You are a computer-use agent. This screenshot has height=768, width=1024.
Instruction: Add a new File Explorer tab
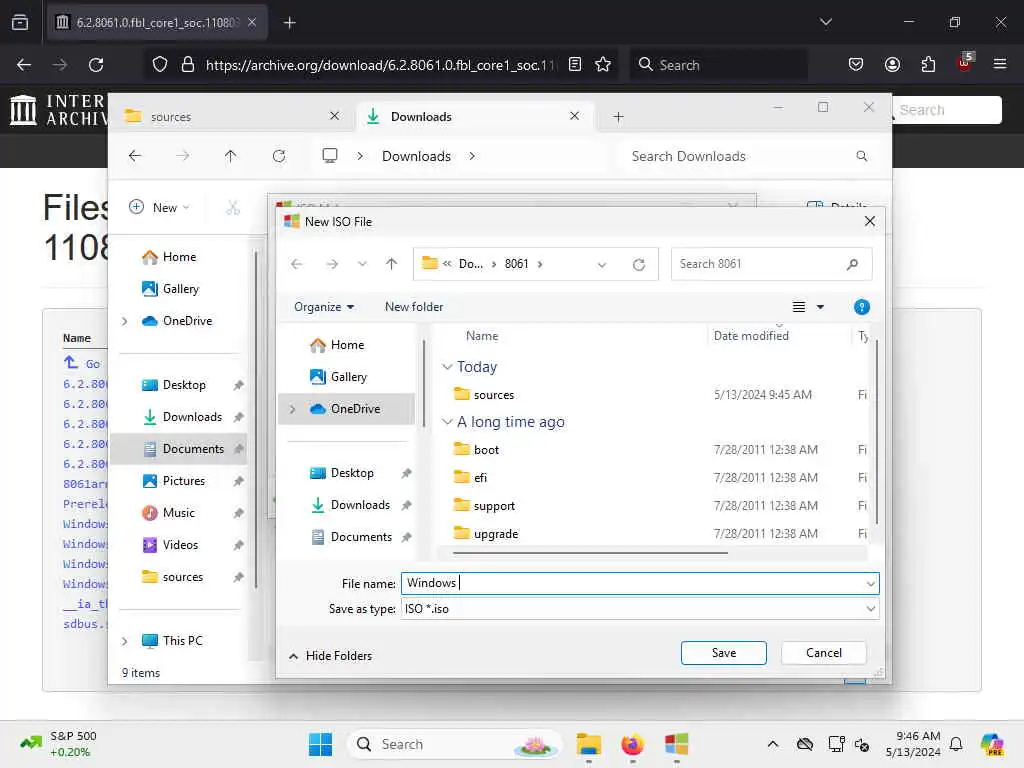pos(618,117)
